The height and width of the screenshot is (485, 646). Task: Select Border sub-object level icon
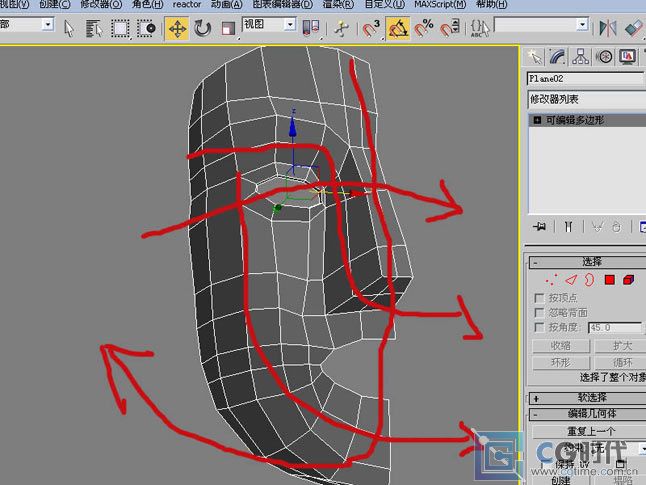click(589, 280)
